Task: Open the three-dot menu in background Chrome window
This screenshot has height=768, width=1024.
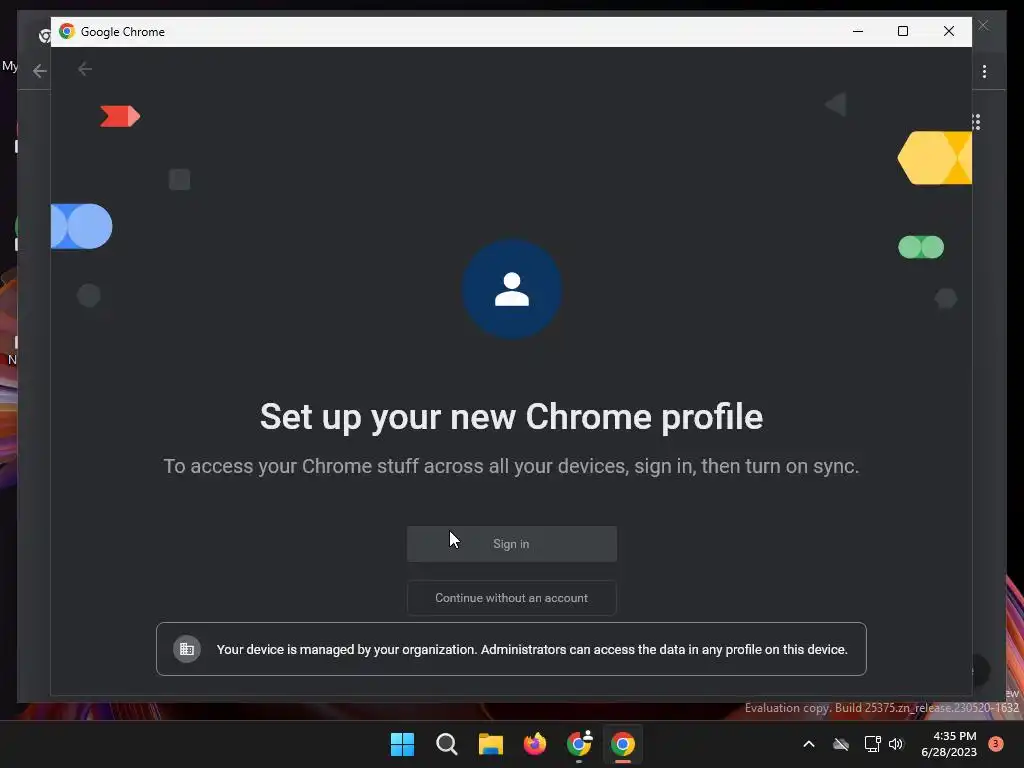Action: coord(984,71)
